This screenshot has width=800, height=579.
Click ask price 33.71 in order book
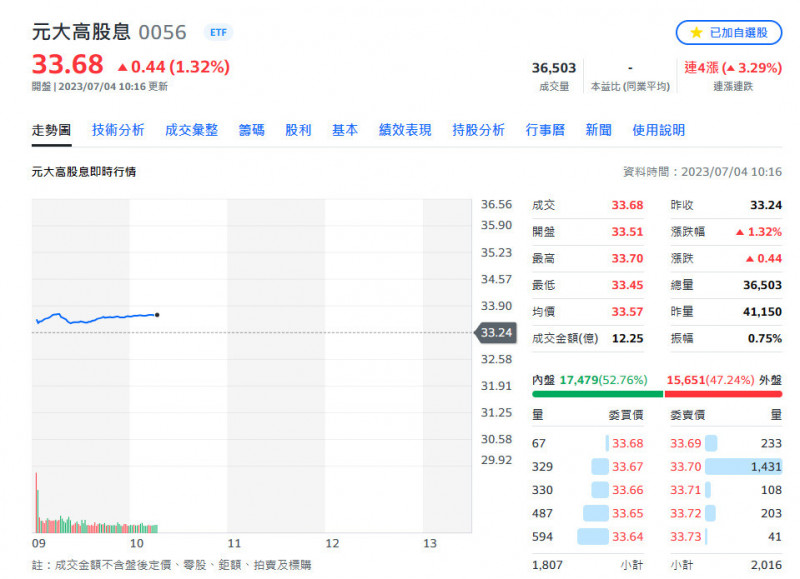(x=686, y=490)
